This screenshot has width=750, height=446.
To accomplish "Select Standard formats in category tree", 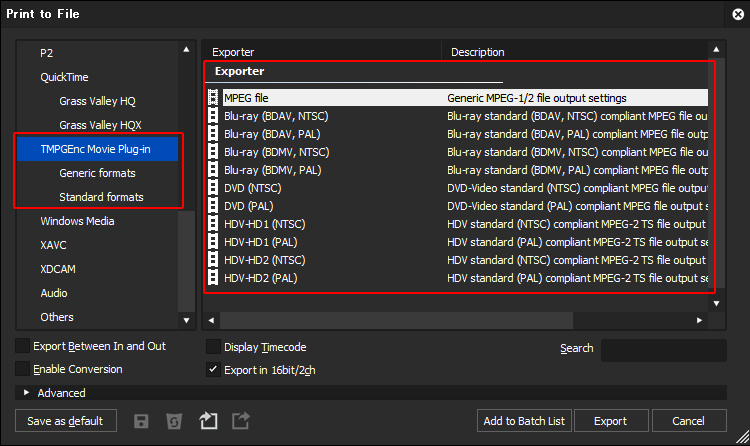I will (x=101, y=197).
